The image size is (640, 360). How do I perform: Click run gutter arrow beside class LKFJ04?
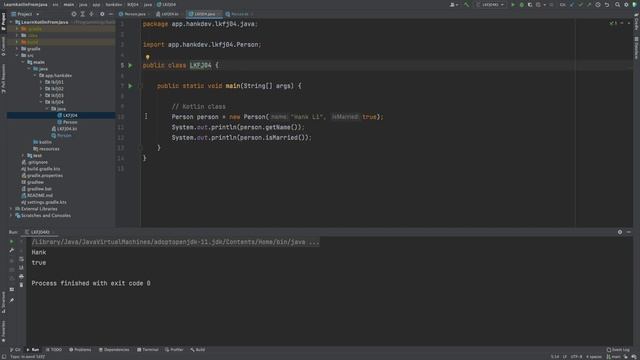130,65
